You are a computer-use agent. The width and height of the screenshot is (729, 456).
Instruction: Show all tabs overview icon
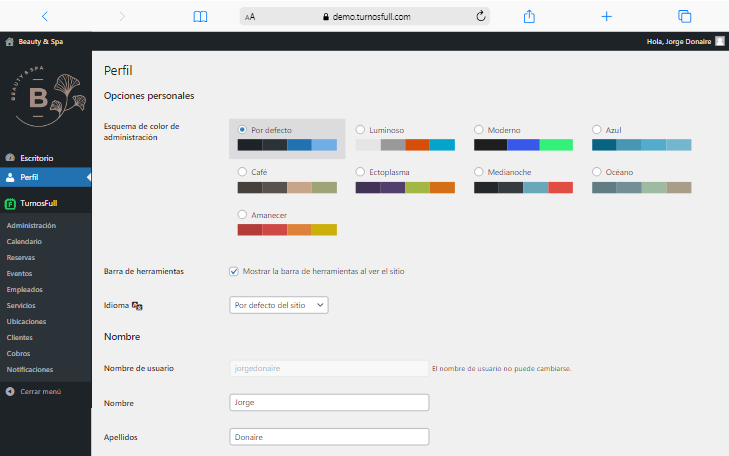pos(685,16)
